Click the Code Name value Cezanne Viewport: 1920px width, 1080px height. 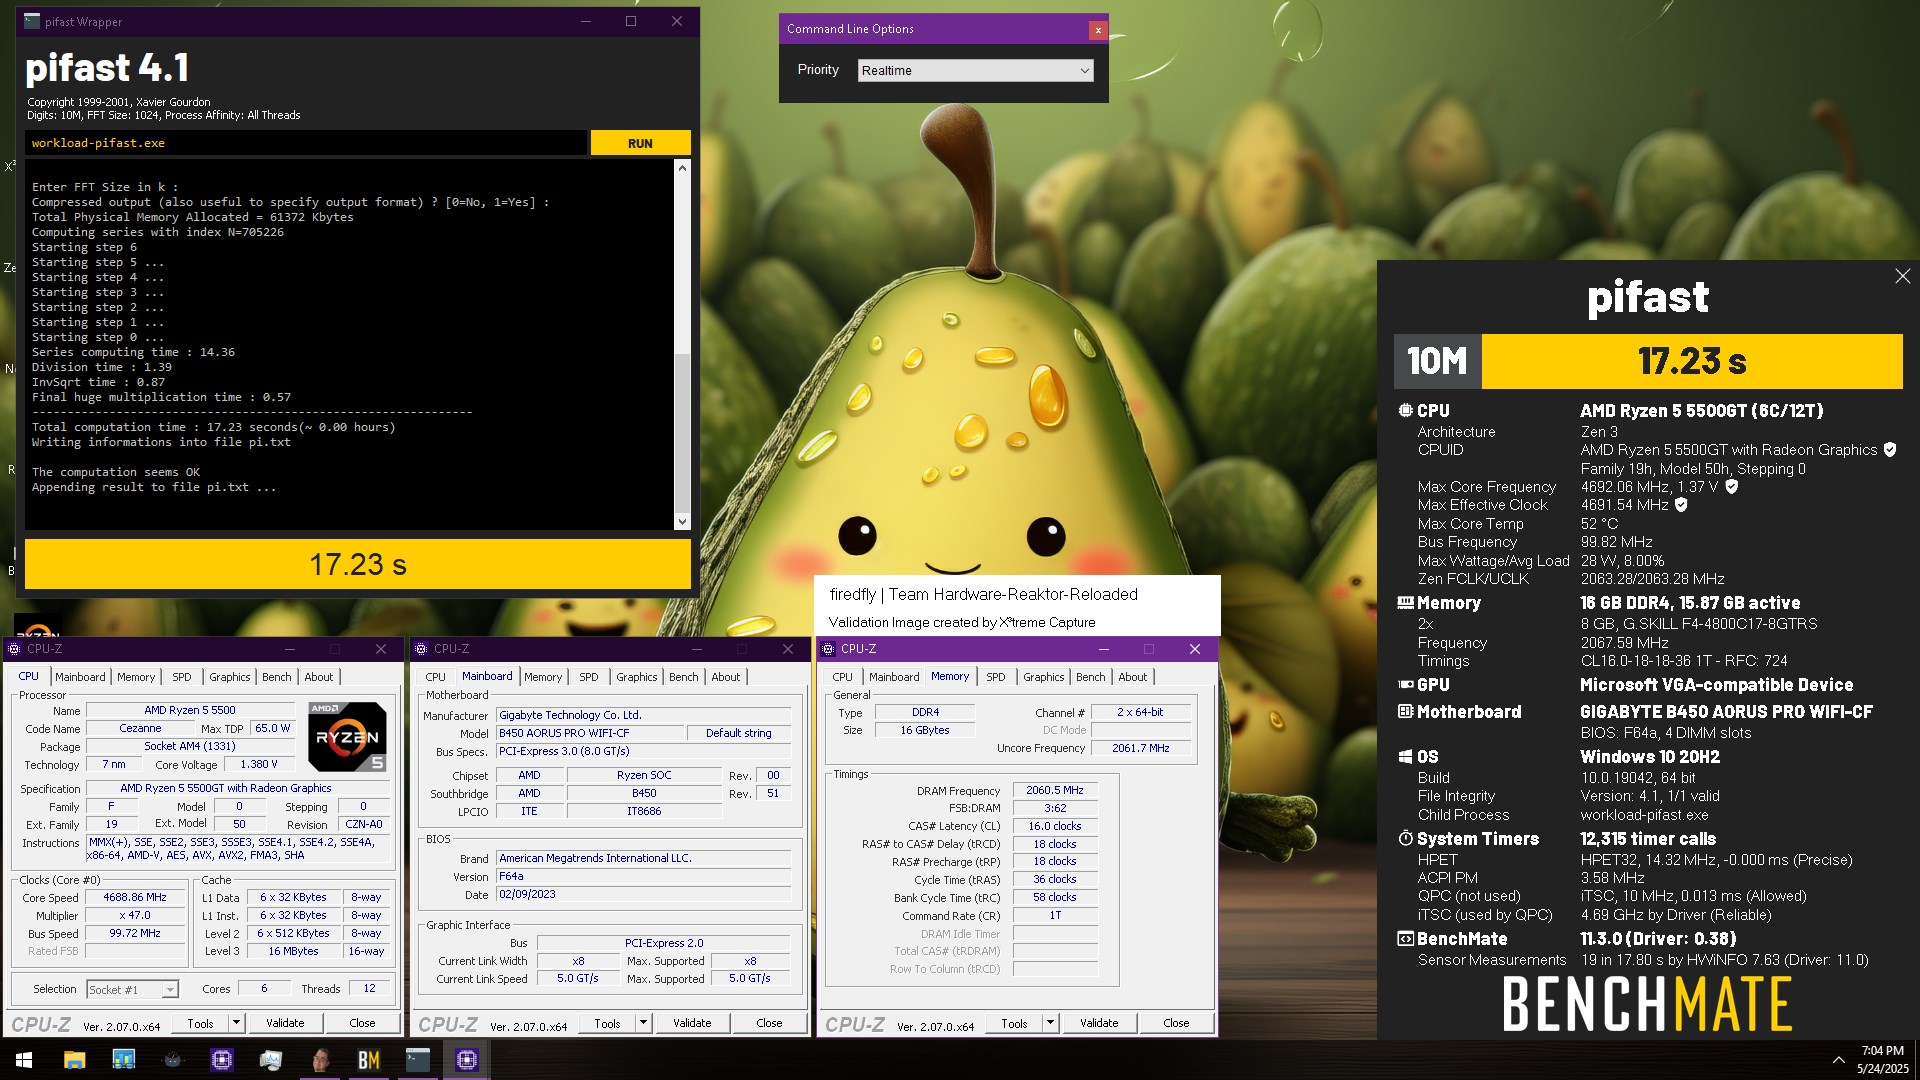point(140,729)
